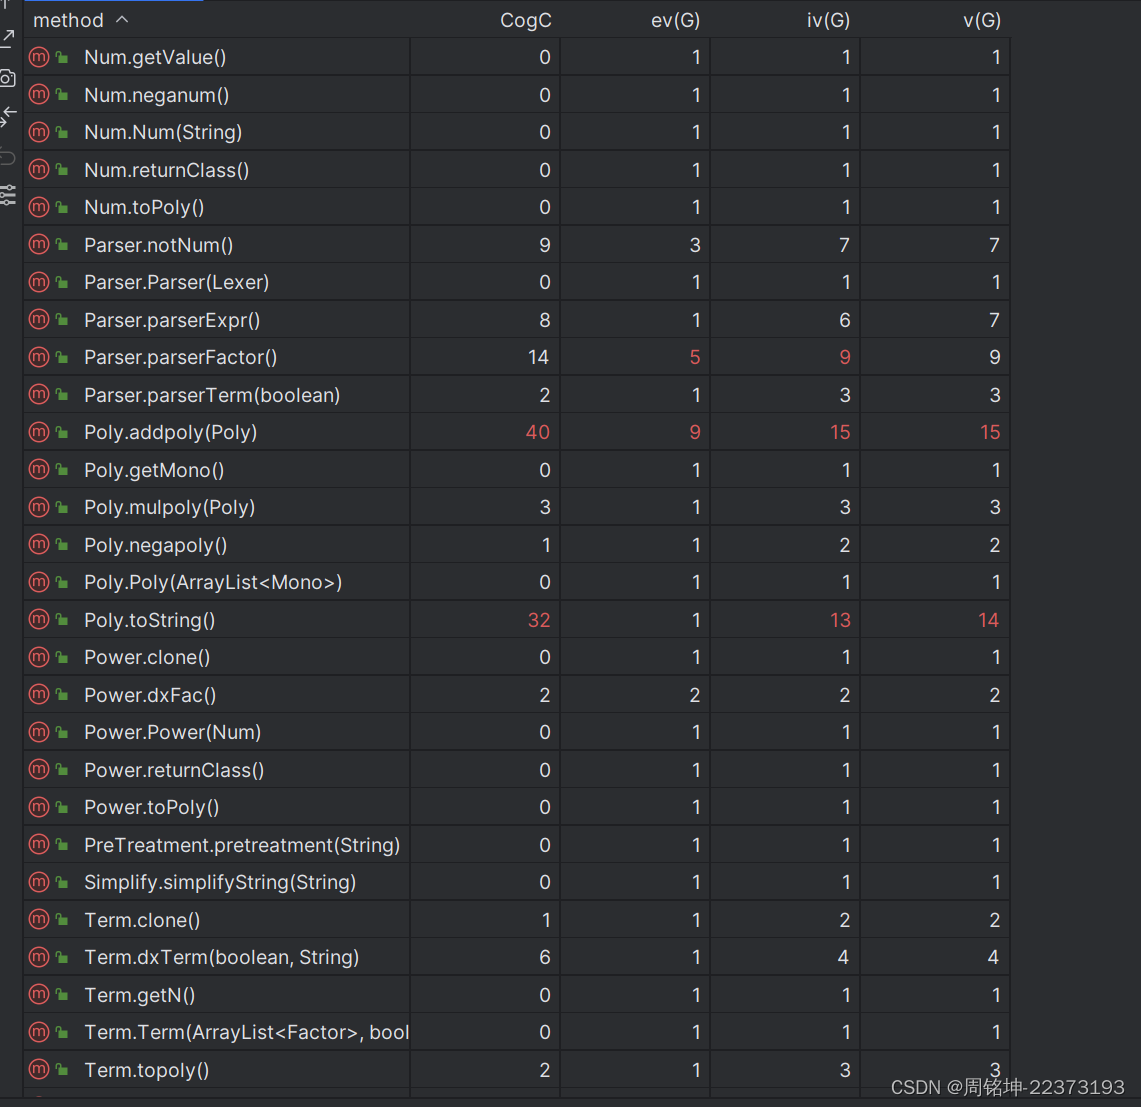
Task: Open the filter settings sliders icon
Action: [x=7, y=195]
